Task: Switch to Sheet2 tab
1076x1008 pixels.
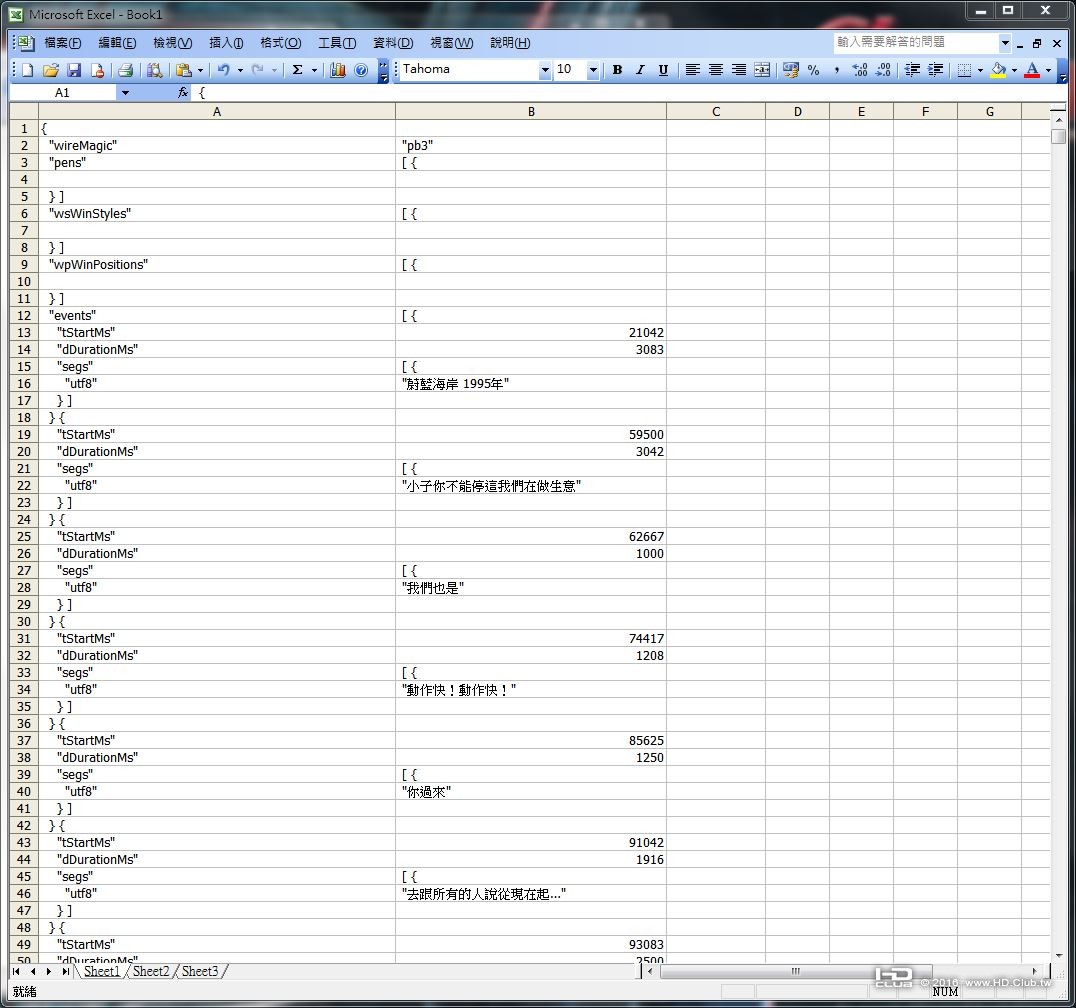Action: point(151,971)
